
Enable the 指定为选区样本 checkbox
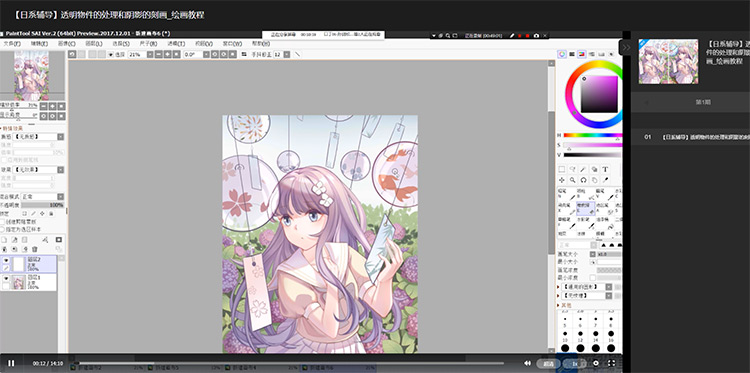click(x=2, y=230)
